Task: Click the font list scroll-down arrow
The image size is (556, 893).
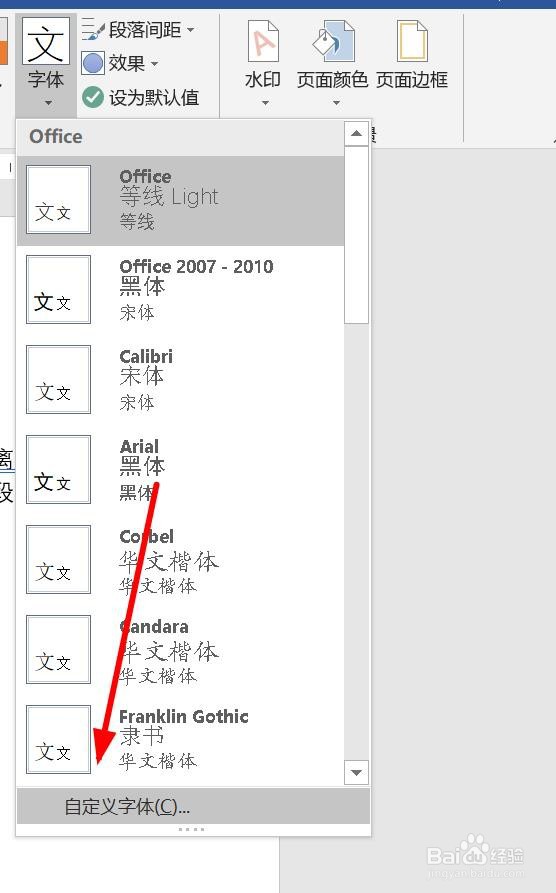Action: click(357, 773)
